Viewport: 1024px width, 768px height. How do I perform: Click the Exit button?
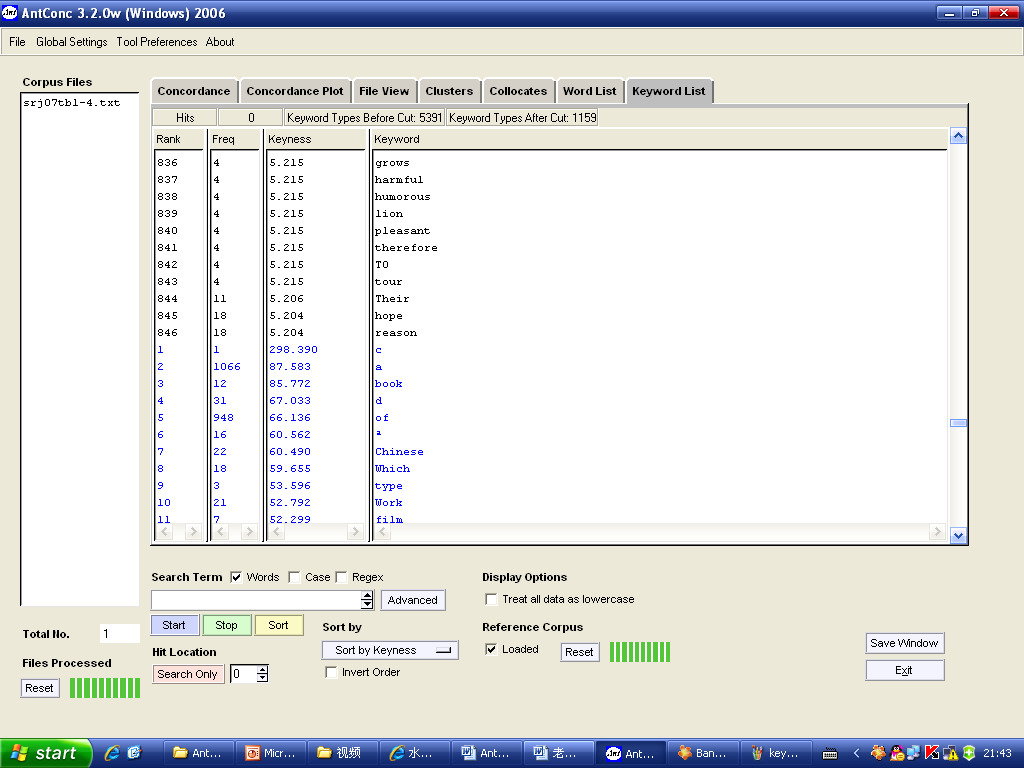[x=904, y=671]
